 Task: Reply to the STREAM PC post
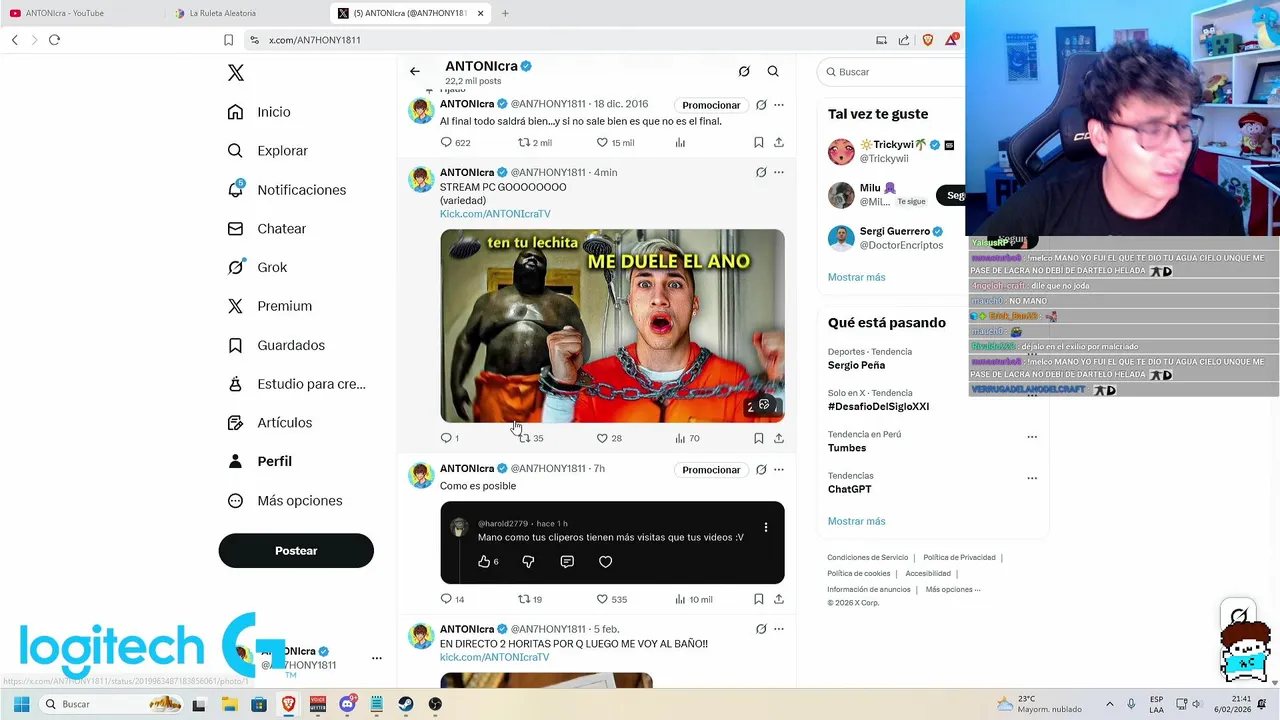click(449, 438)
